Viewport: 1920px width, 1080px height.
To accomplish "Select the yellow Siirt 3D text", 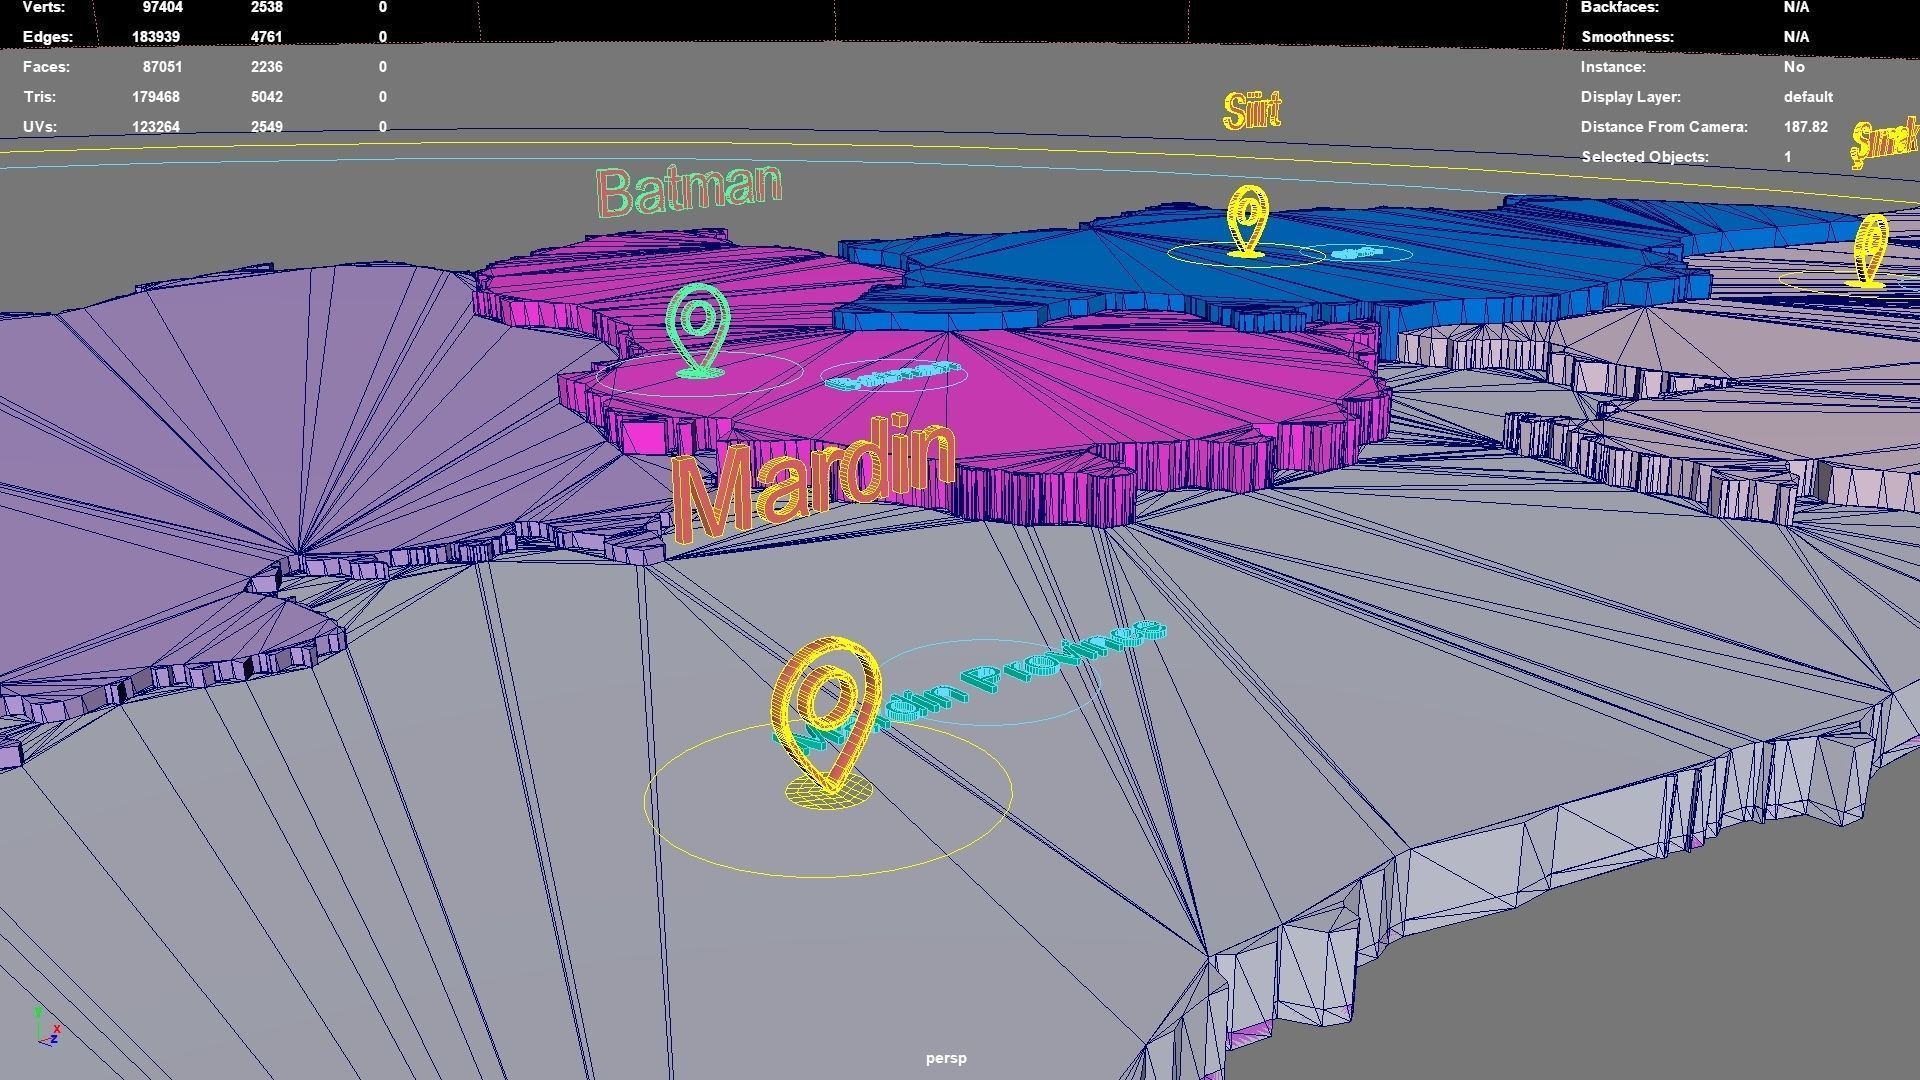I will (x=1251, y=111).
